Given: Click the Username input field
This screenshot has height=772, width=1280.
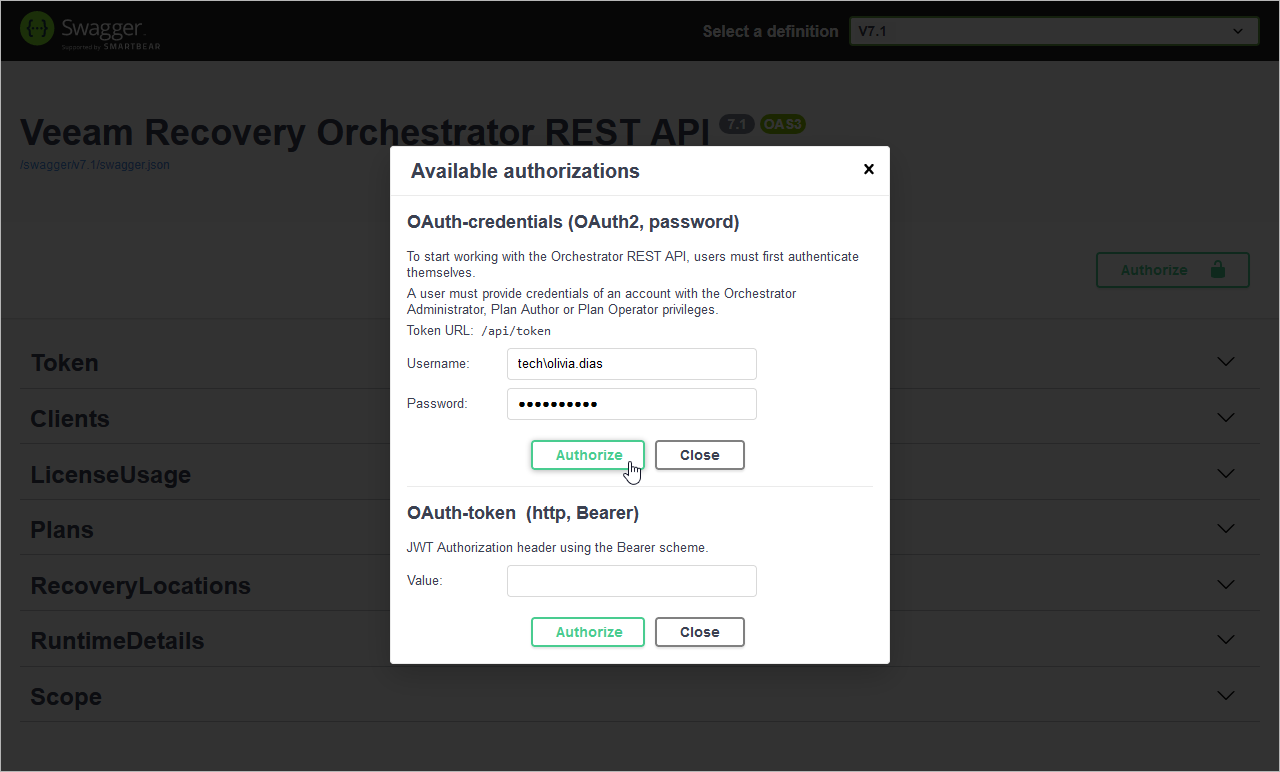Looking at the screenshot, I should point(632,364).
